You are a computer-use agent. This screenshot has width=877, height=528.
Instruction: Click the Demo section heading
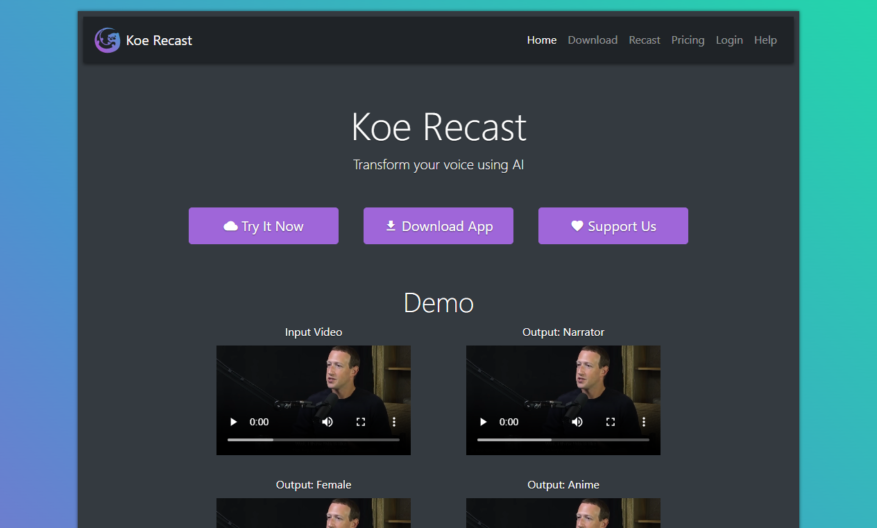point(438,303)
